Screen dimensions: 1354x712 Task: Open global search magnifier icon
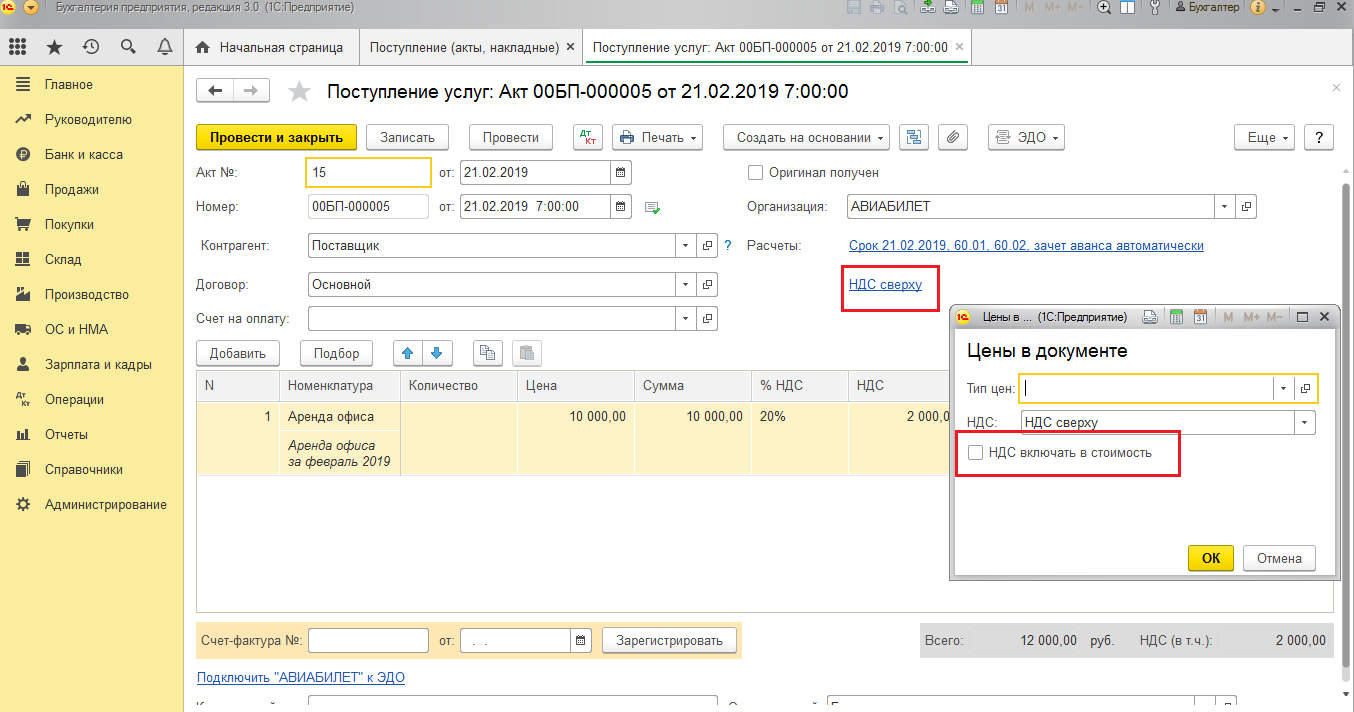tap(127, 46)
